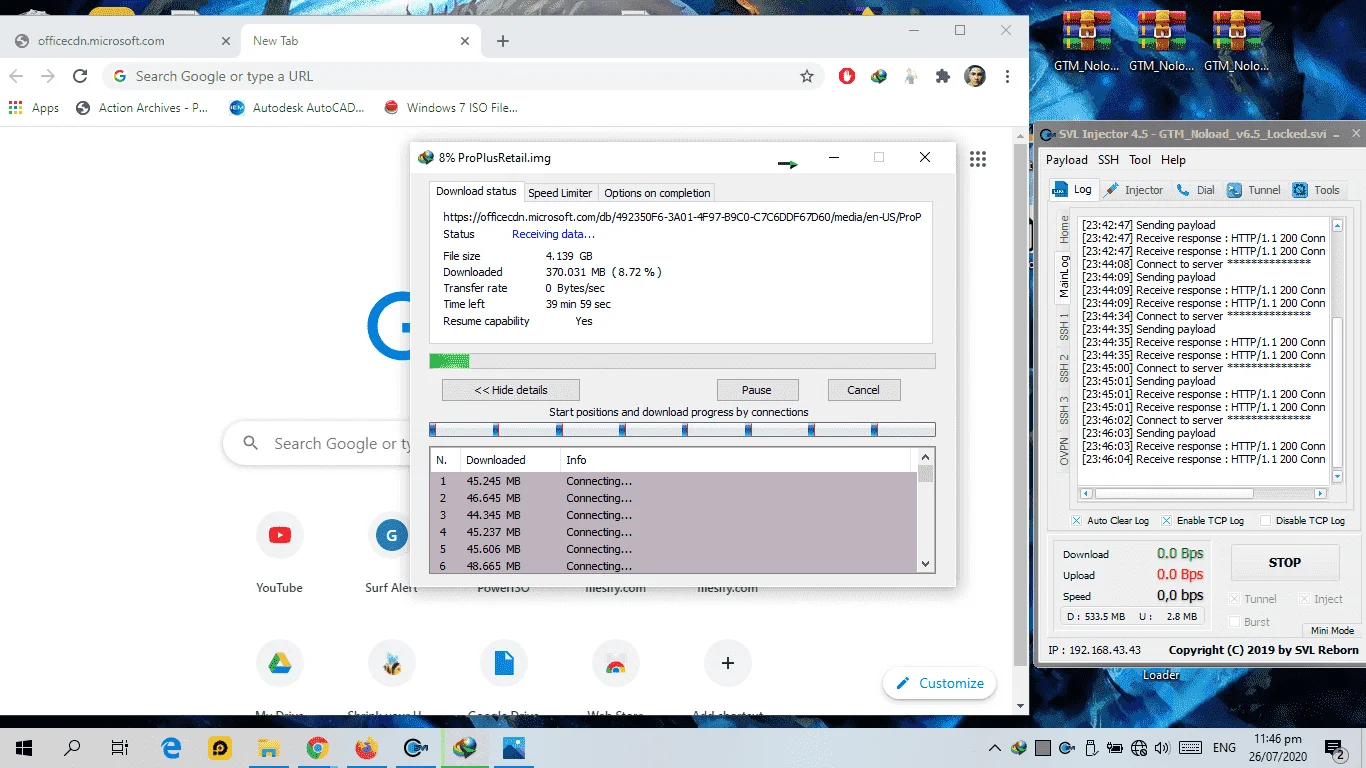Launch Microsoft Edge from the taskbar
1366x768 pixels.
pyautogui.click(x=172, y=747)
